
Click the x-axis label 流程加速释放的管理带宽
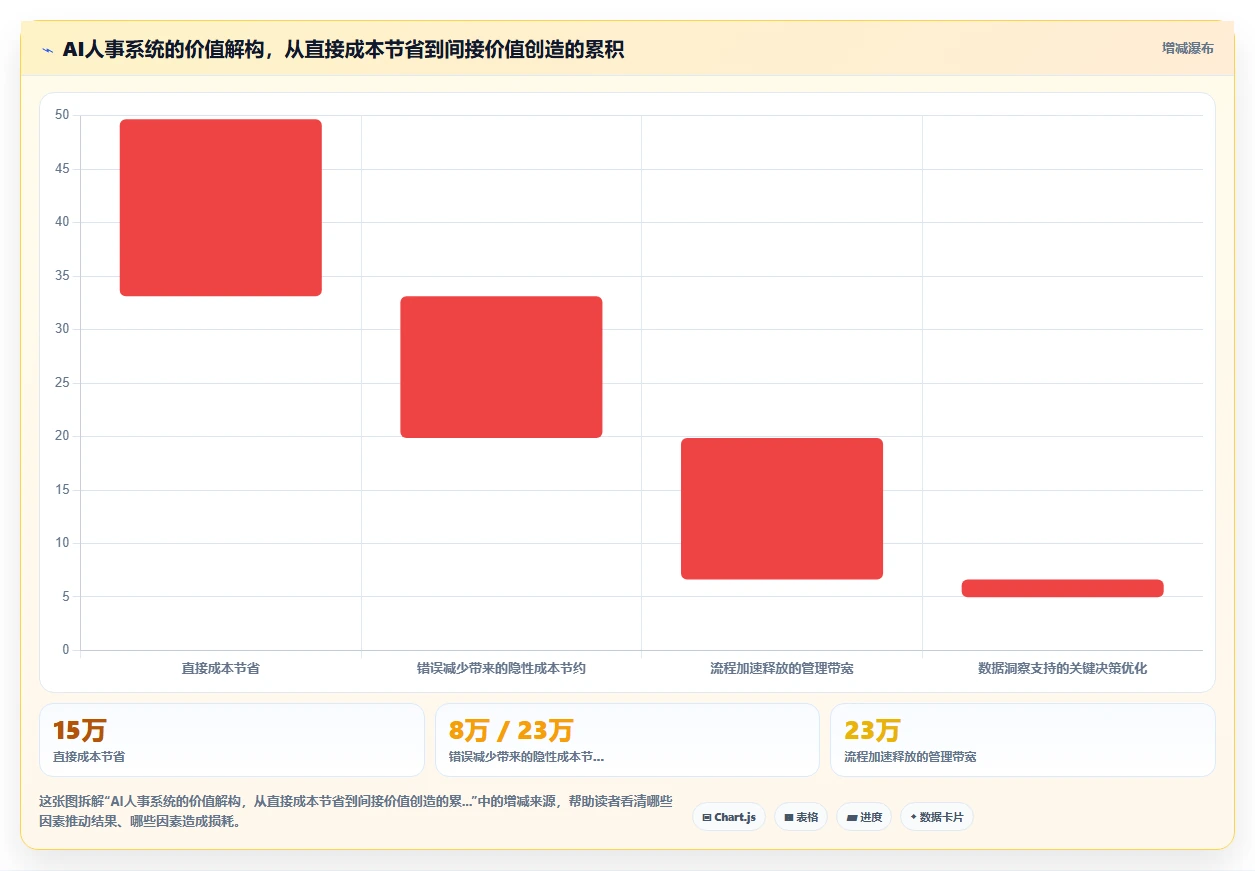(782, 668)
